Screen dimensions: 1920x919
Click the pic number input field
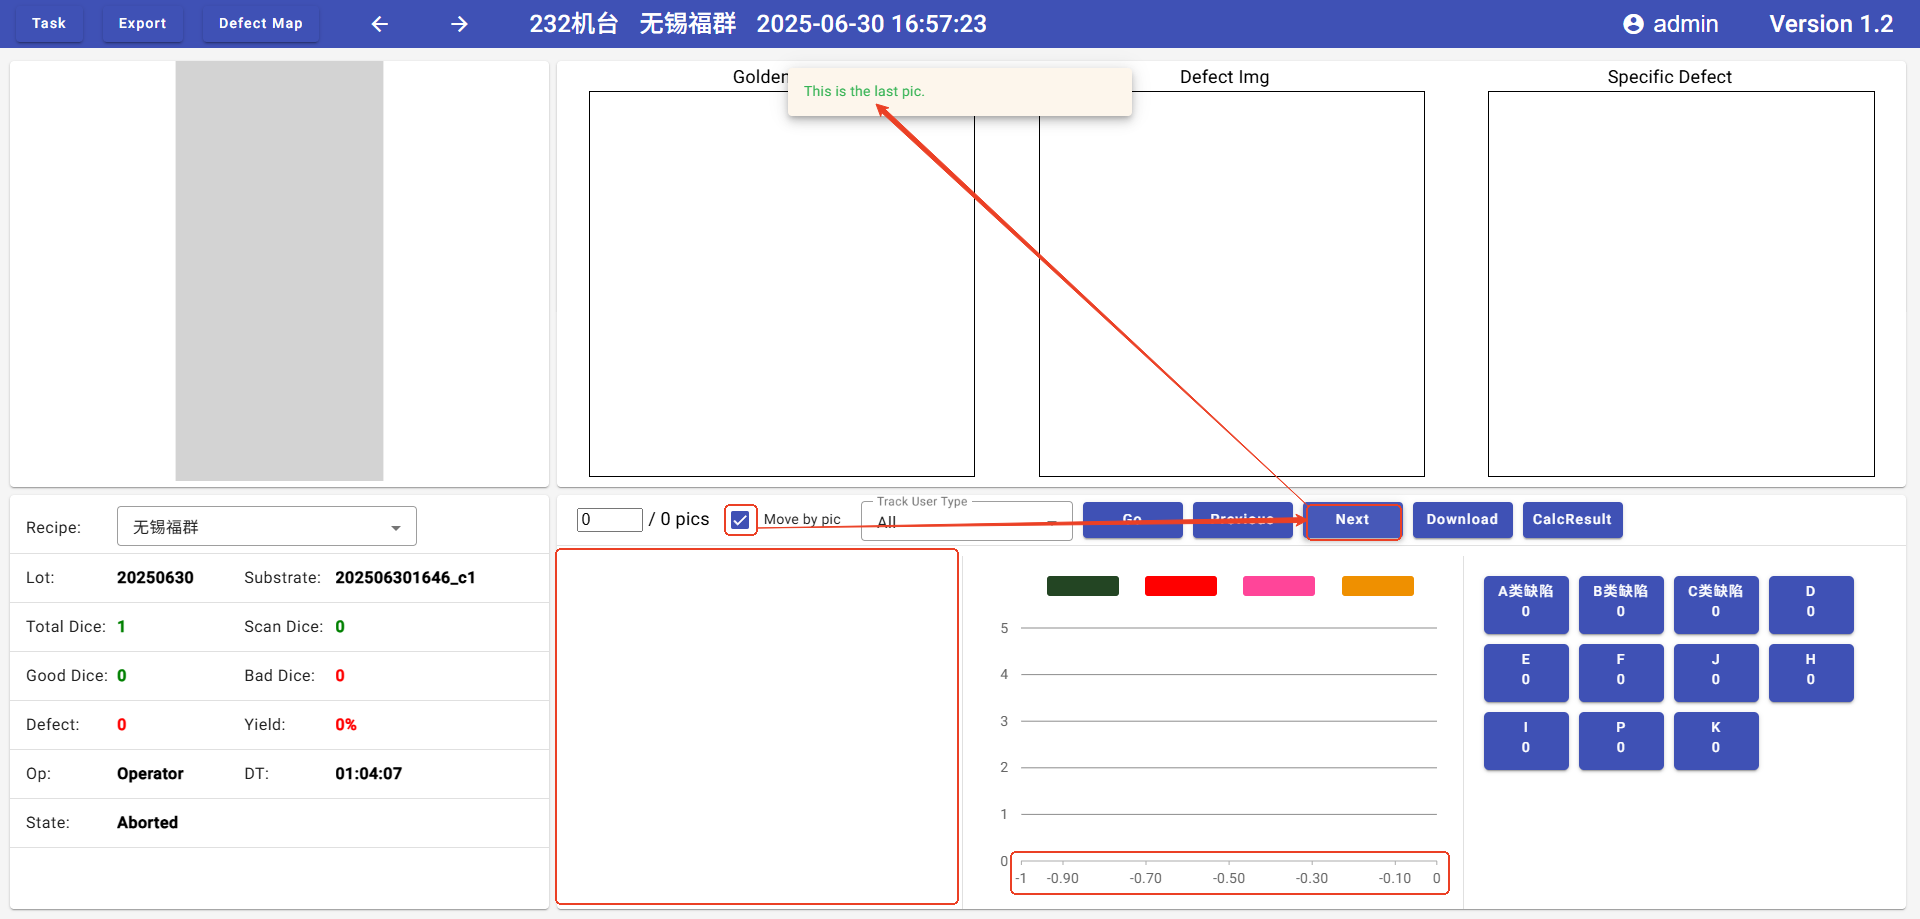pyautogui.click(x=609, y=520)
